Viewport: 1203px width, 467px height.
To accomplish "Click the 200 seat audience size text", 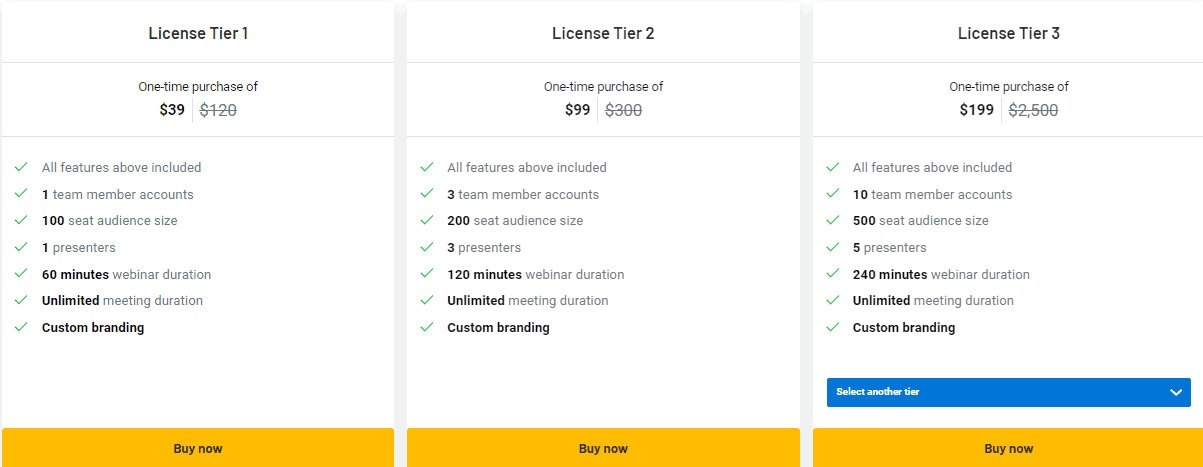I will tap(515, 220).
